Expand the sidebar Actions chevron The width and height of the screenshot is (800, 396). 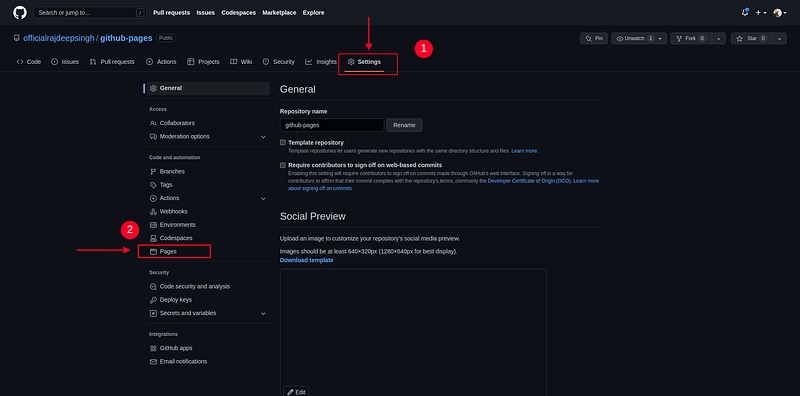coord(263,199)
